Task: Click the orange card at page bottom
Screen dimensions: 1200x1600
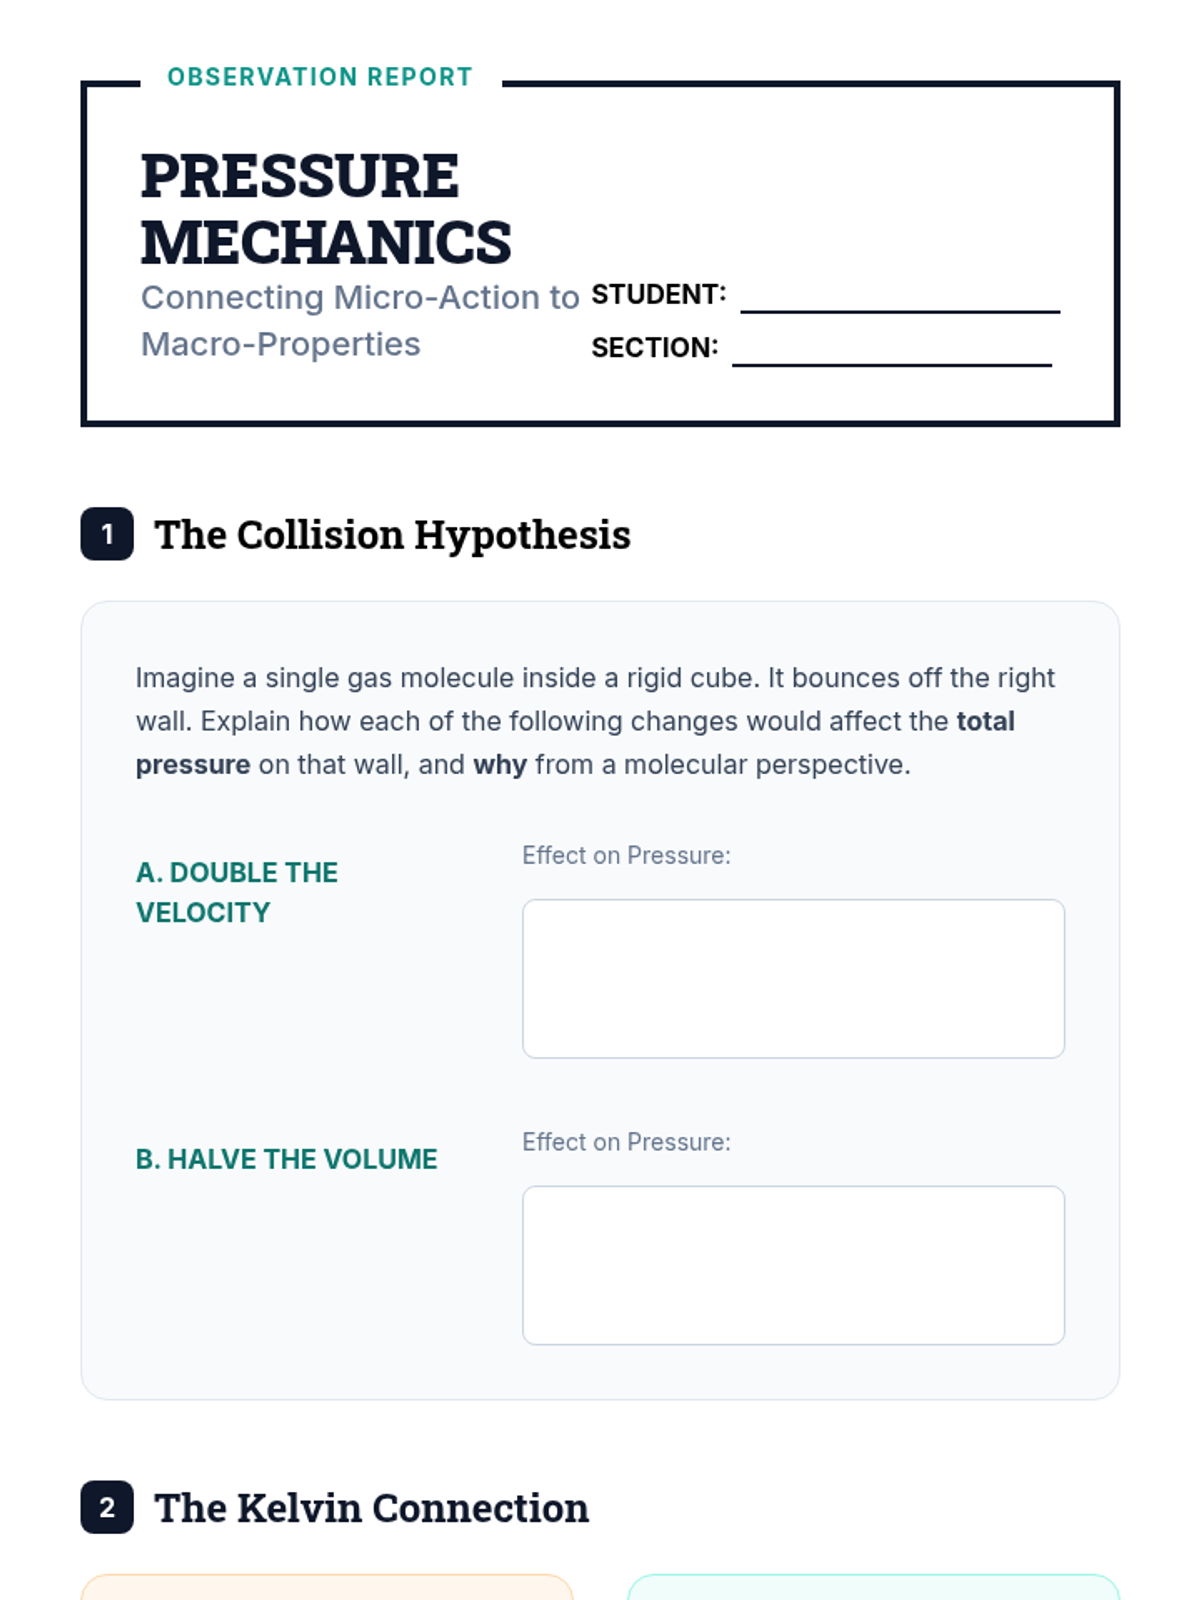Action: pyautogui.click(x=327, y=1588)
